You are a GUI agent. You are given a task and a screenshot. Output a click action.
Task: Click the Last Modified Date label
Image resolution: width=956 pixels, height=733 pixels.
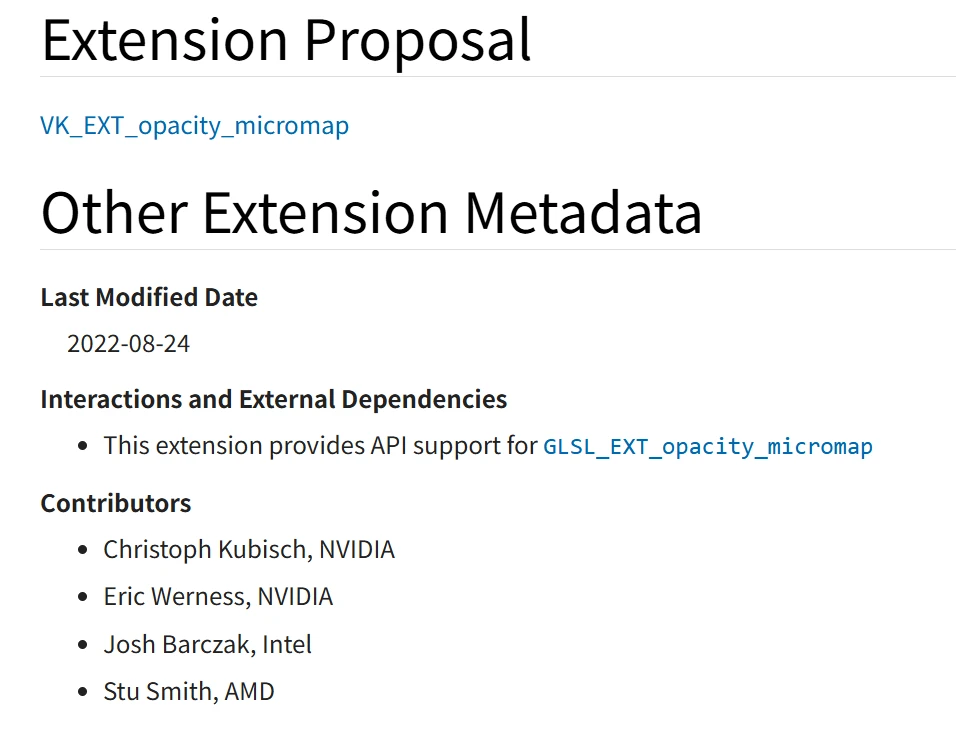click(x=149, y=297)
